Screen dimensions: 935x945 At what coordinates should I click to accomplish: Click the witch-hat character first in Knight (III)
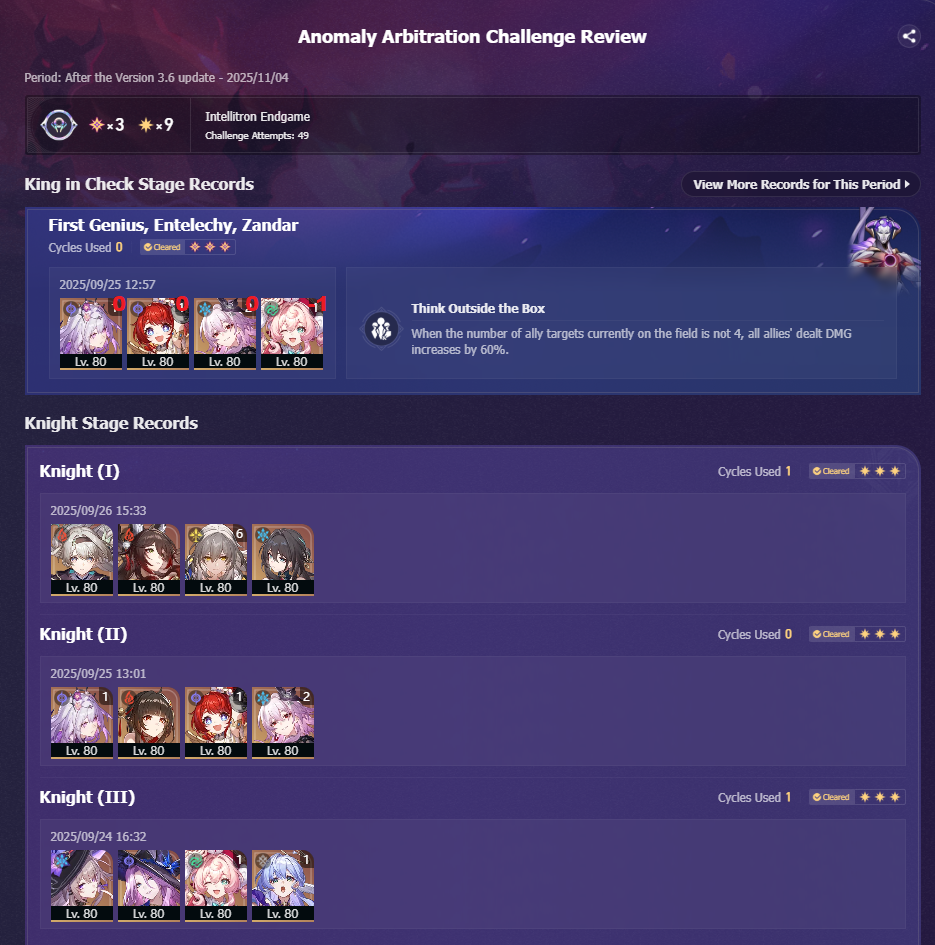coord(82,885)
